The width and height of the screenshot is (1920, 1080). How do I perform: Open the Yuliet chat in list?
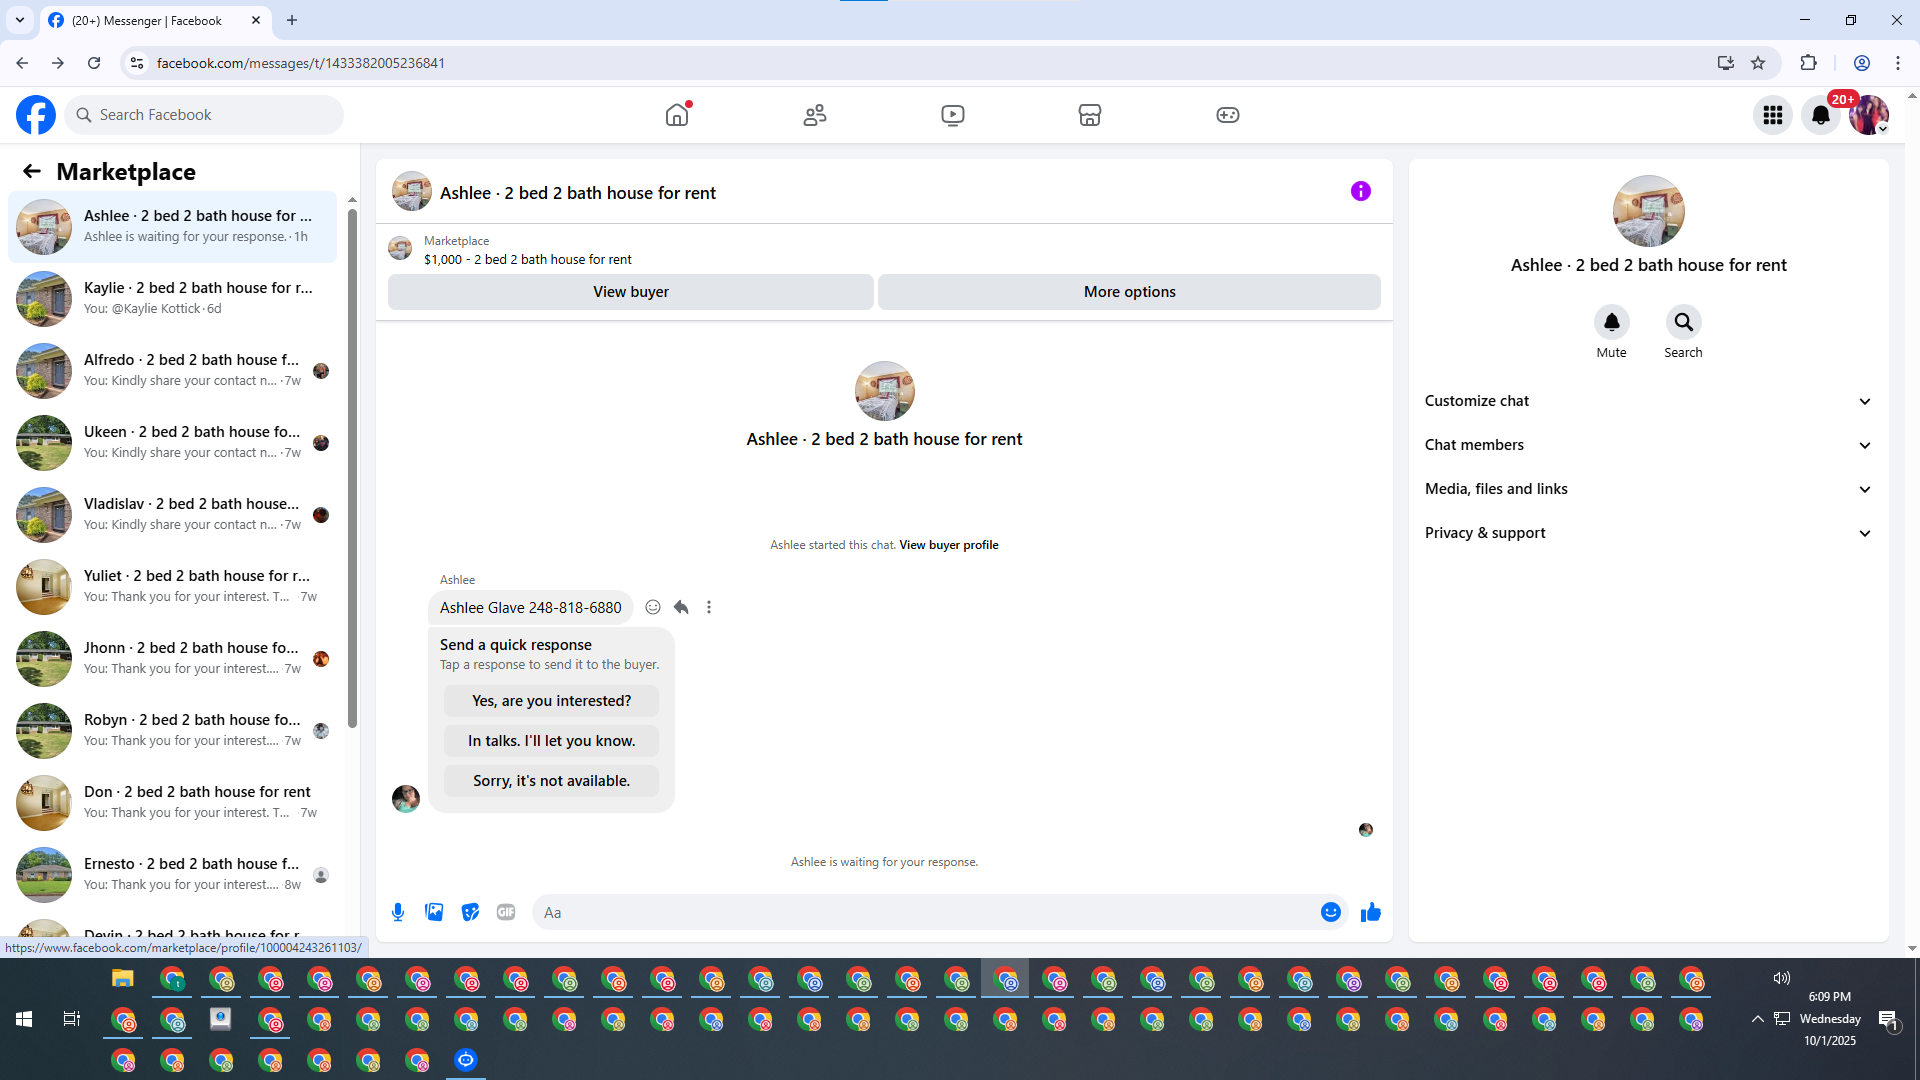pos(173,587)
